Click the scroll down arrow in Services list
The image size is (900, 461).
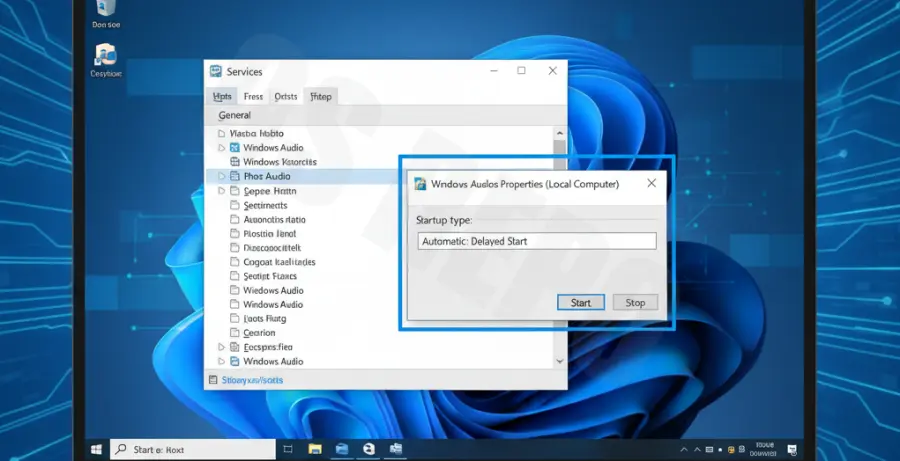560,362
